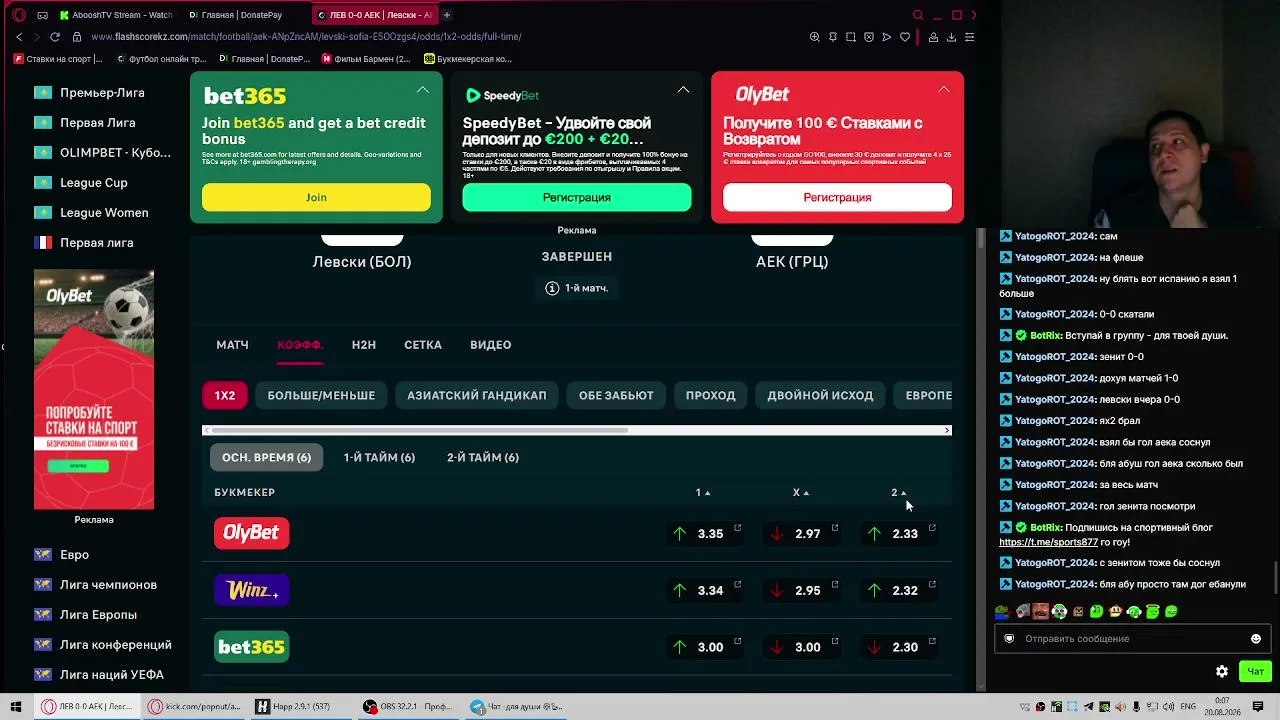Open the H2H tab
The height and width of the screenshot is (720, 1280).
point(364,345)
